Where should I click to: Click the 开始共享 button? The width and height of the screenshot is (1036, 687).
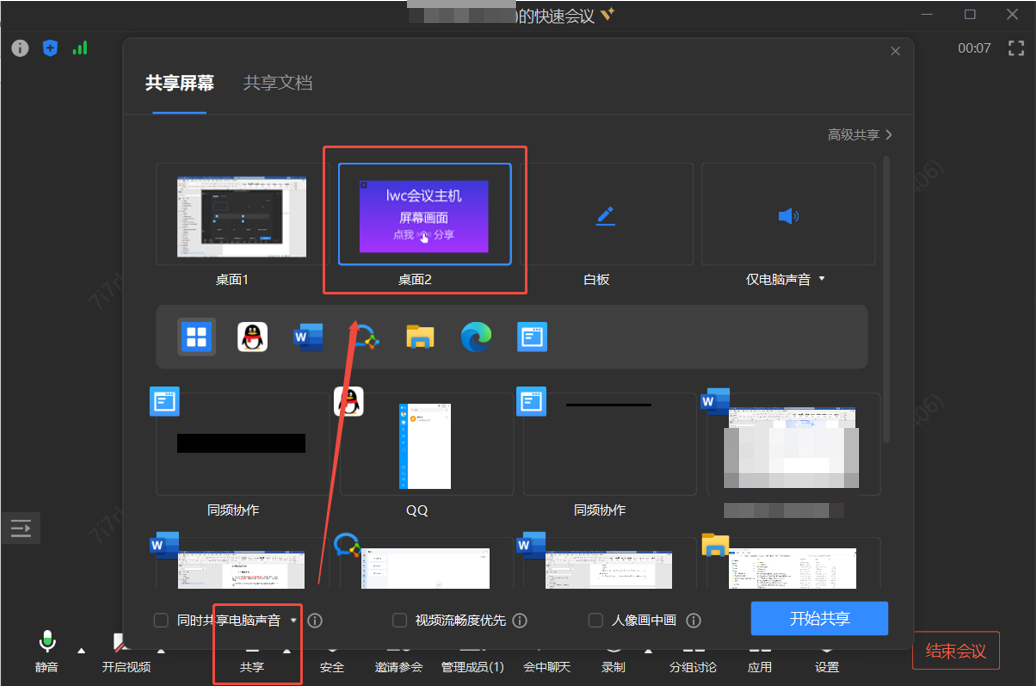click(x=819, y=619)
